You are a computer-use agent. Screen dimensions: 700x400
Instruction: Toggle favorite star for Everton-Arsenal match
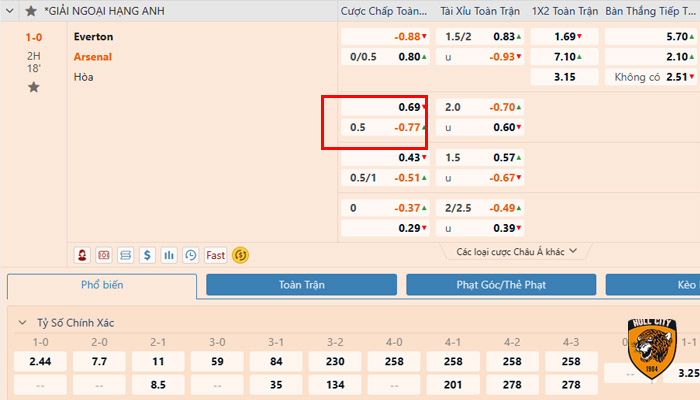[34, 88]
